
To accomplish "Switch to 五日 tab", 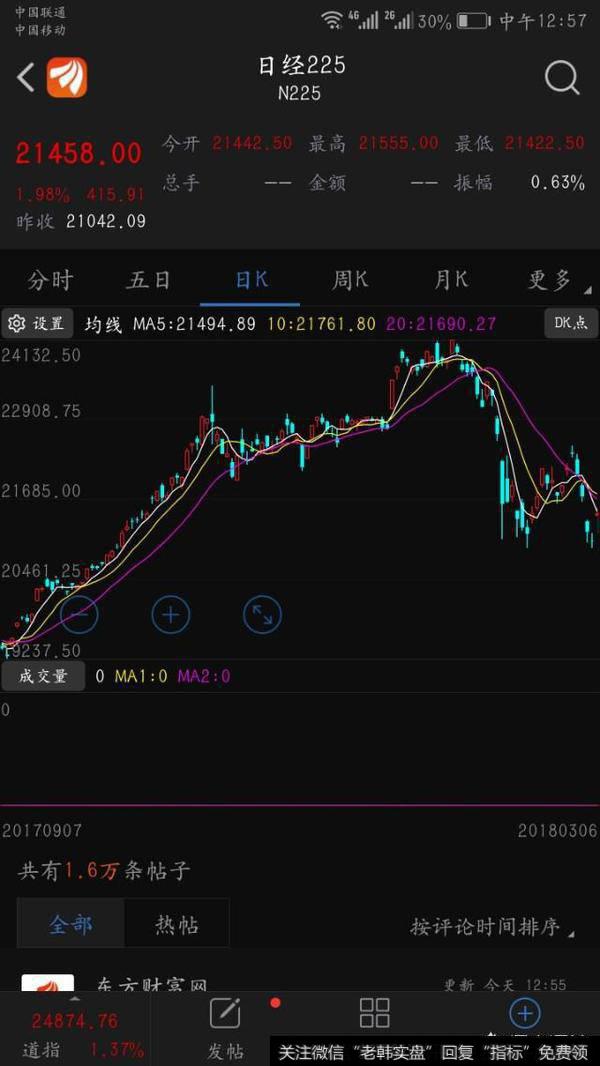I will pyautogui.click(x=147, y=280).
